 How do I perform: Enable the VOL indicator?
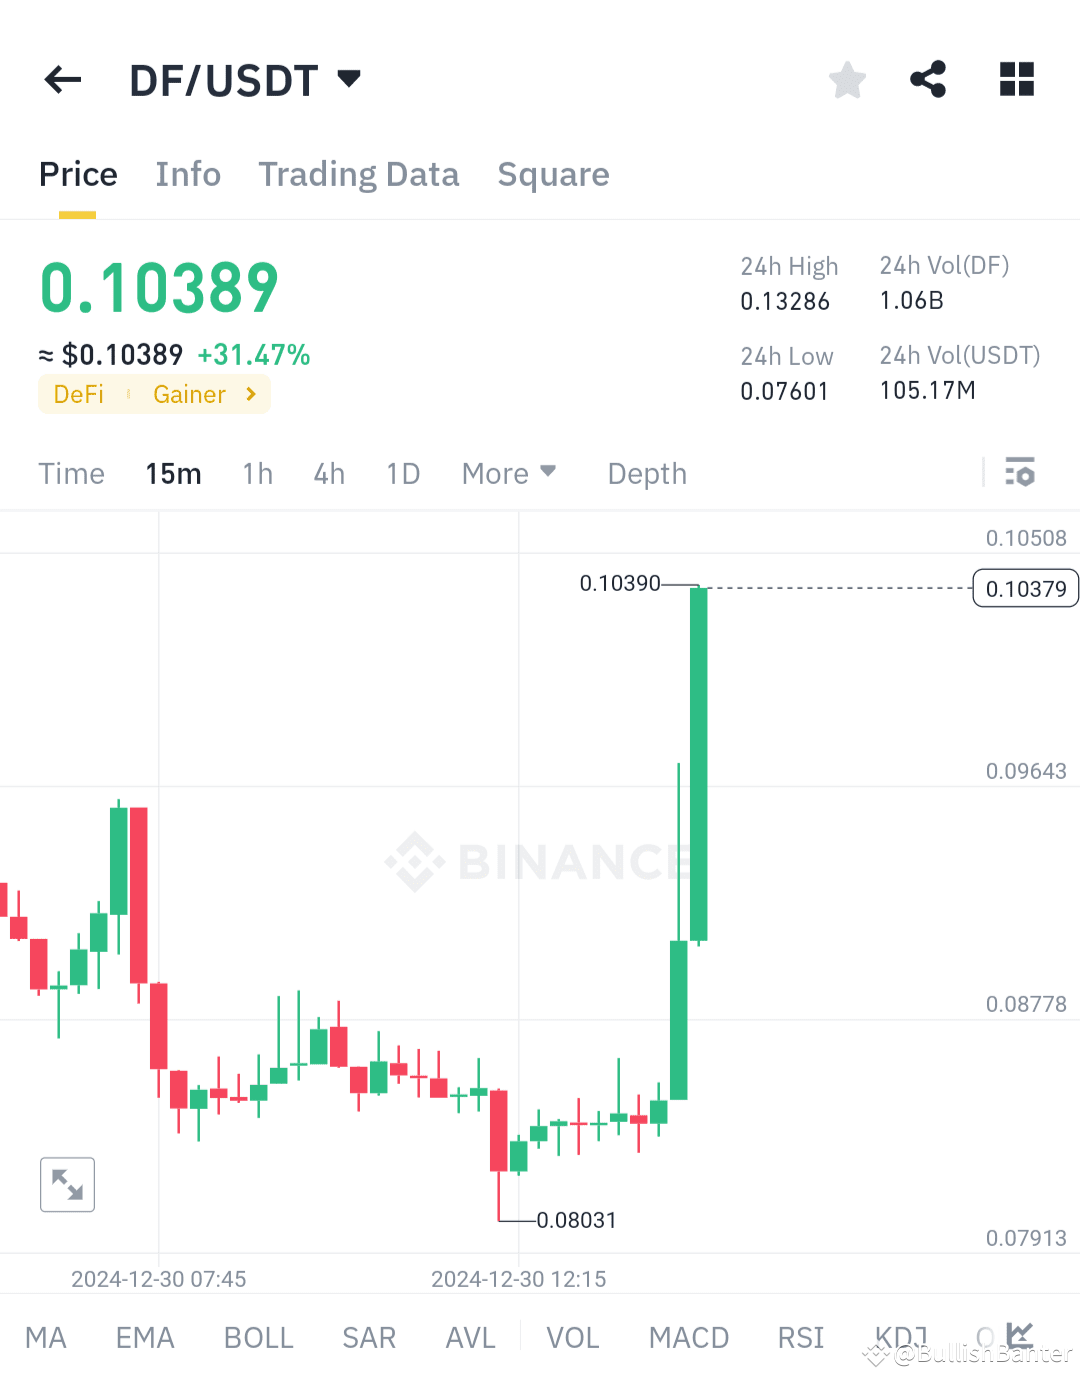572,1337
